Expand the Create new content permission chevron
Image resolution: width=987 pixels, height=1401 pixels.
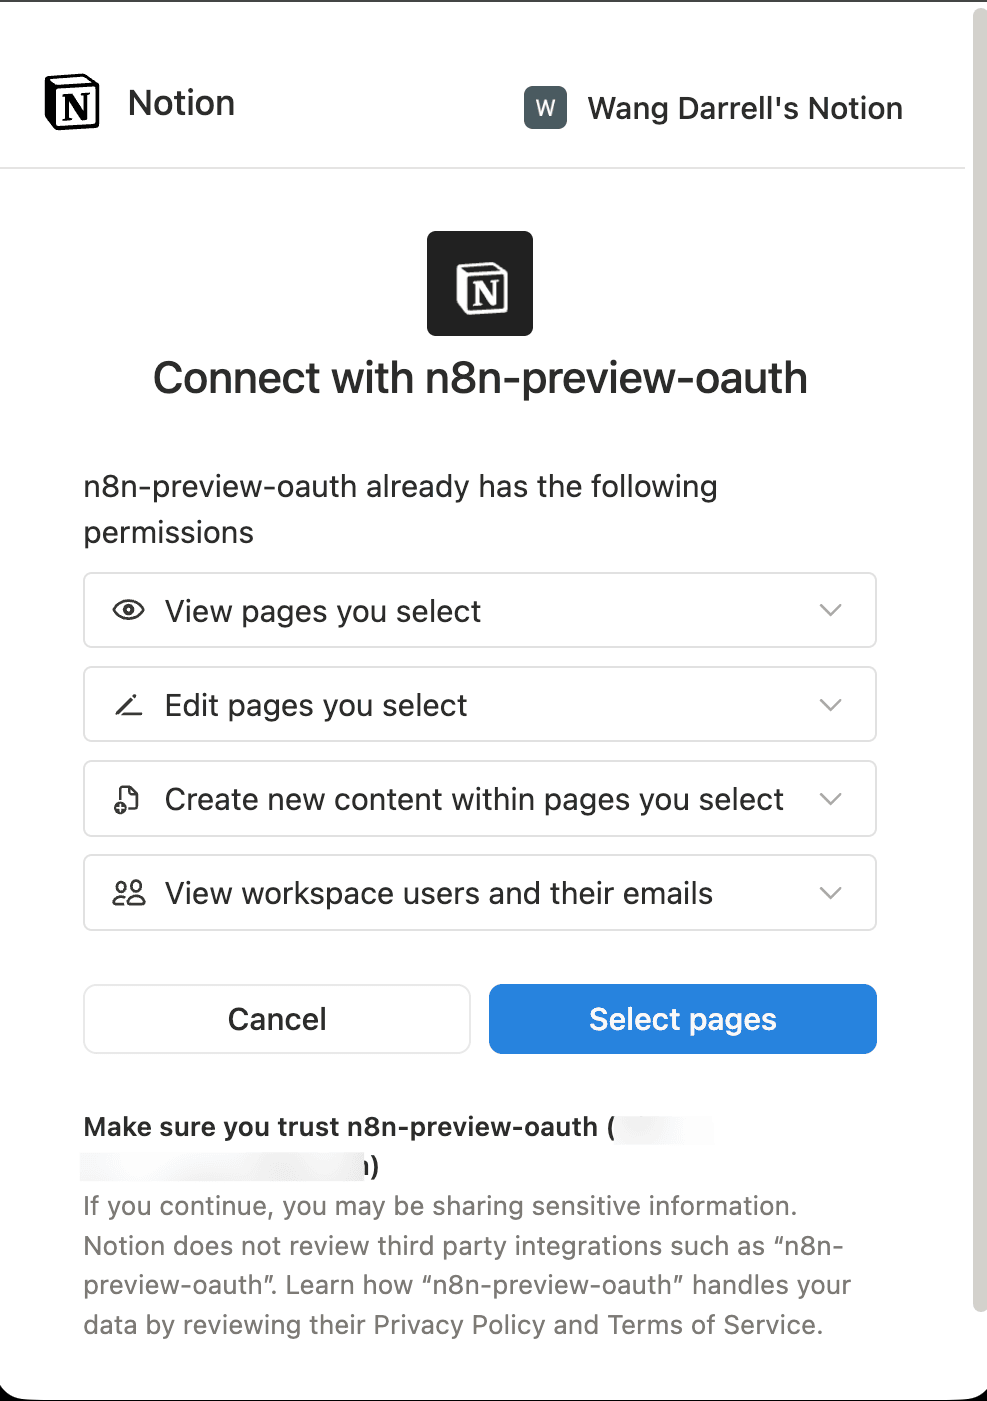tap(830, 799)
